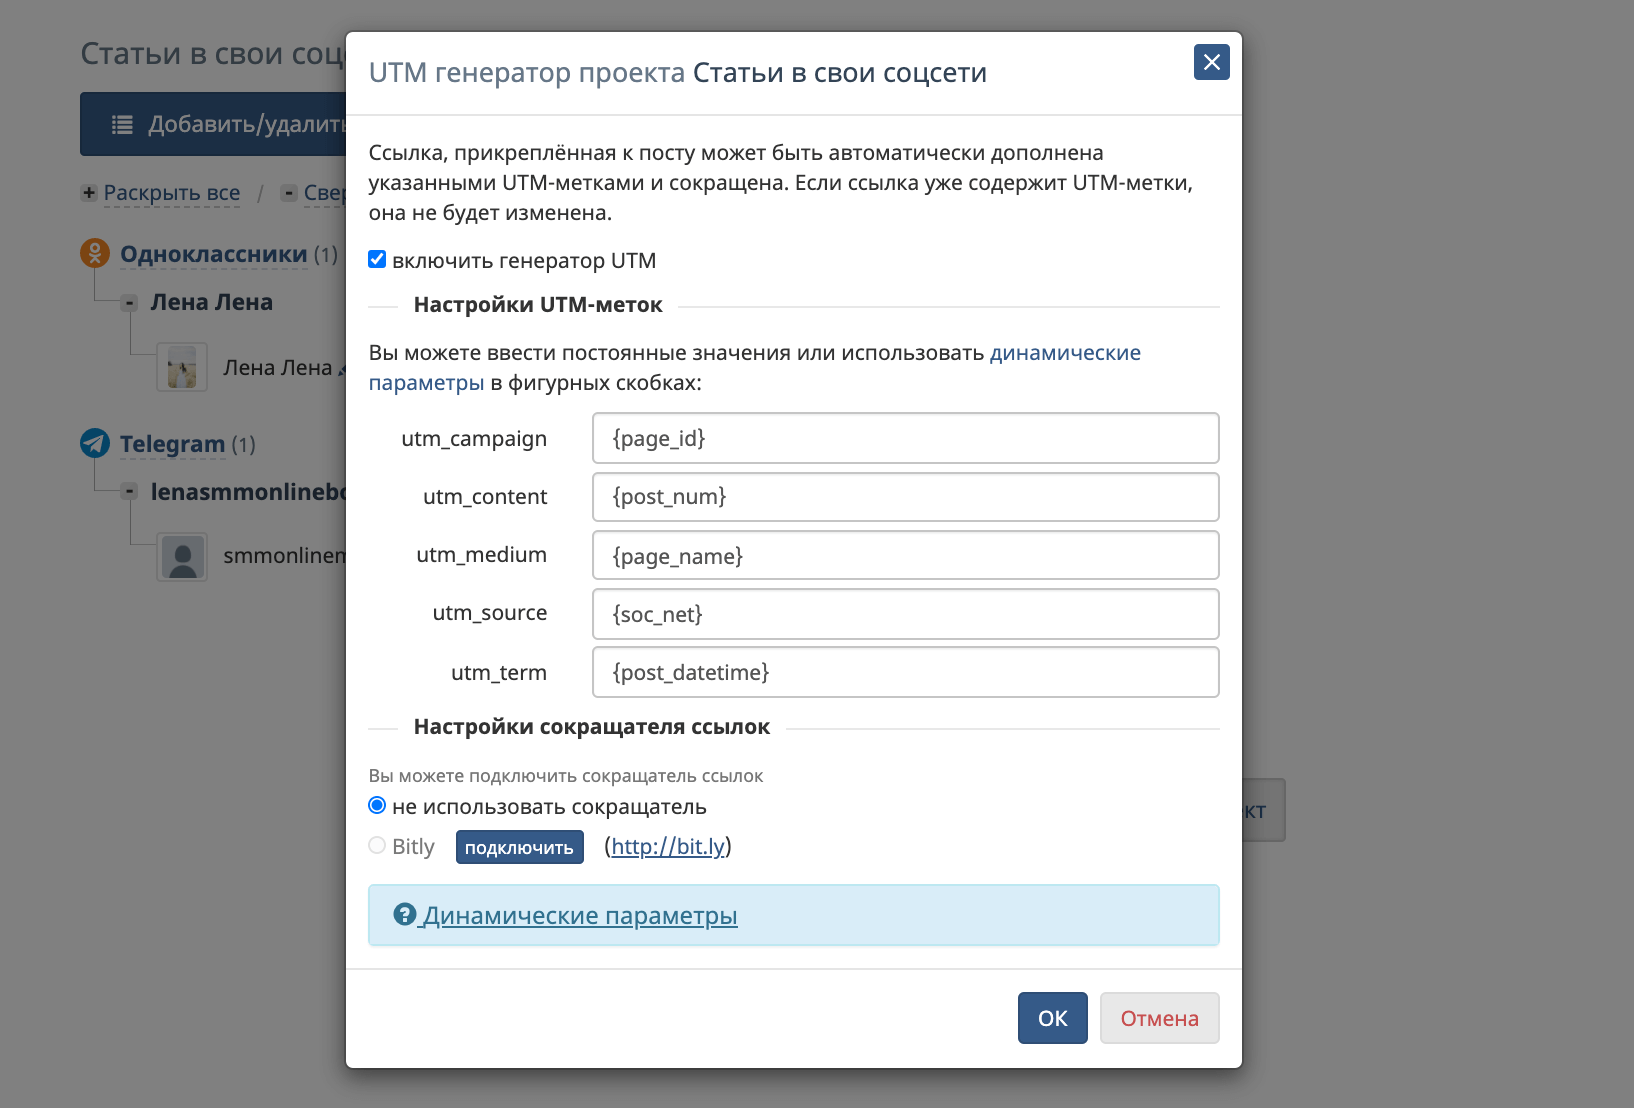Click the smmonline avatar placeholder icon
This screenshot has height=1108, width=1634.
click(182, 557)
